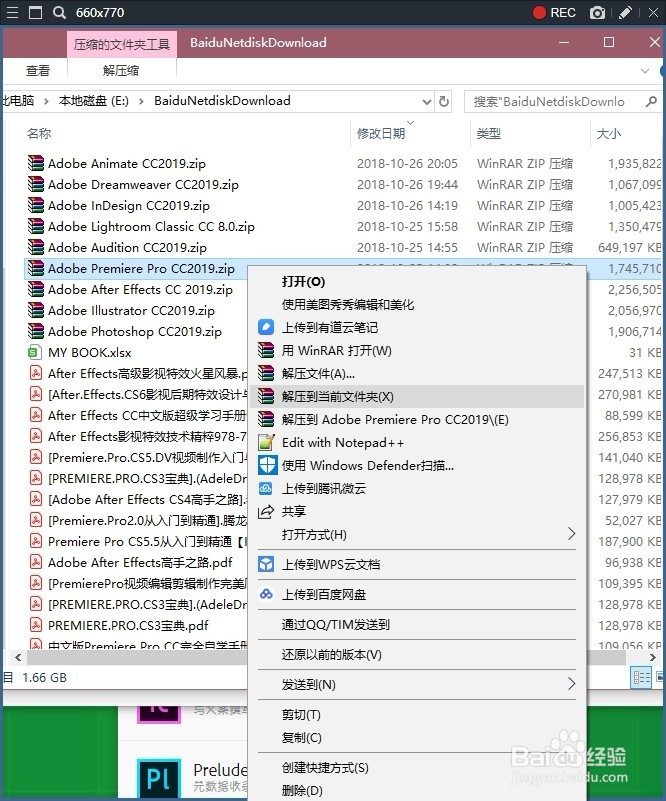Select Adobe Lightroom Classic CC 8.0.zip file
666x801 pixels.
coord(151,226)
